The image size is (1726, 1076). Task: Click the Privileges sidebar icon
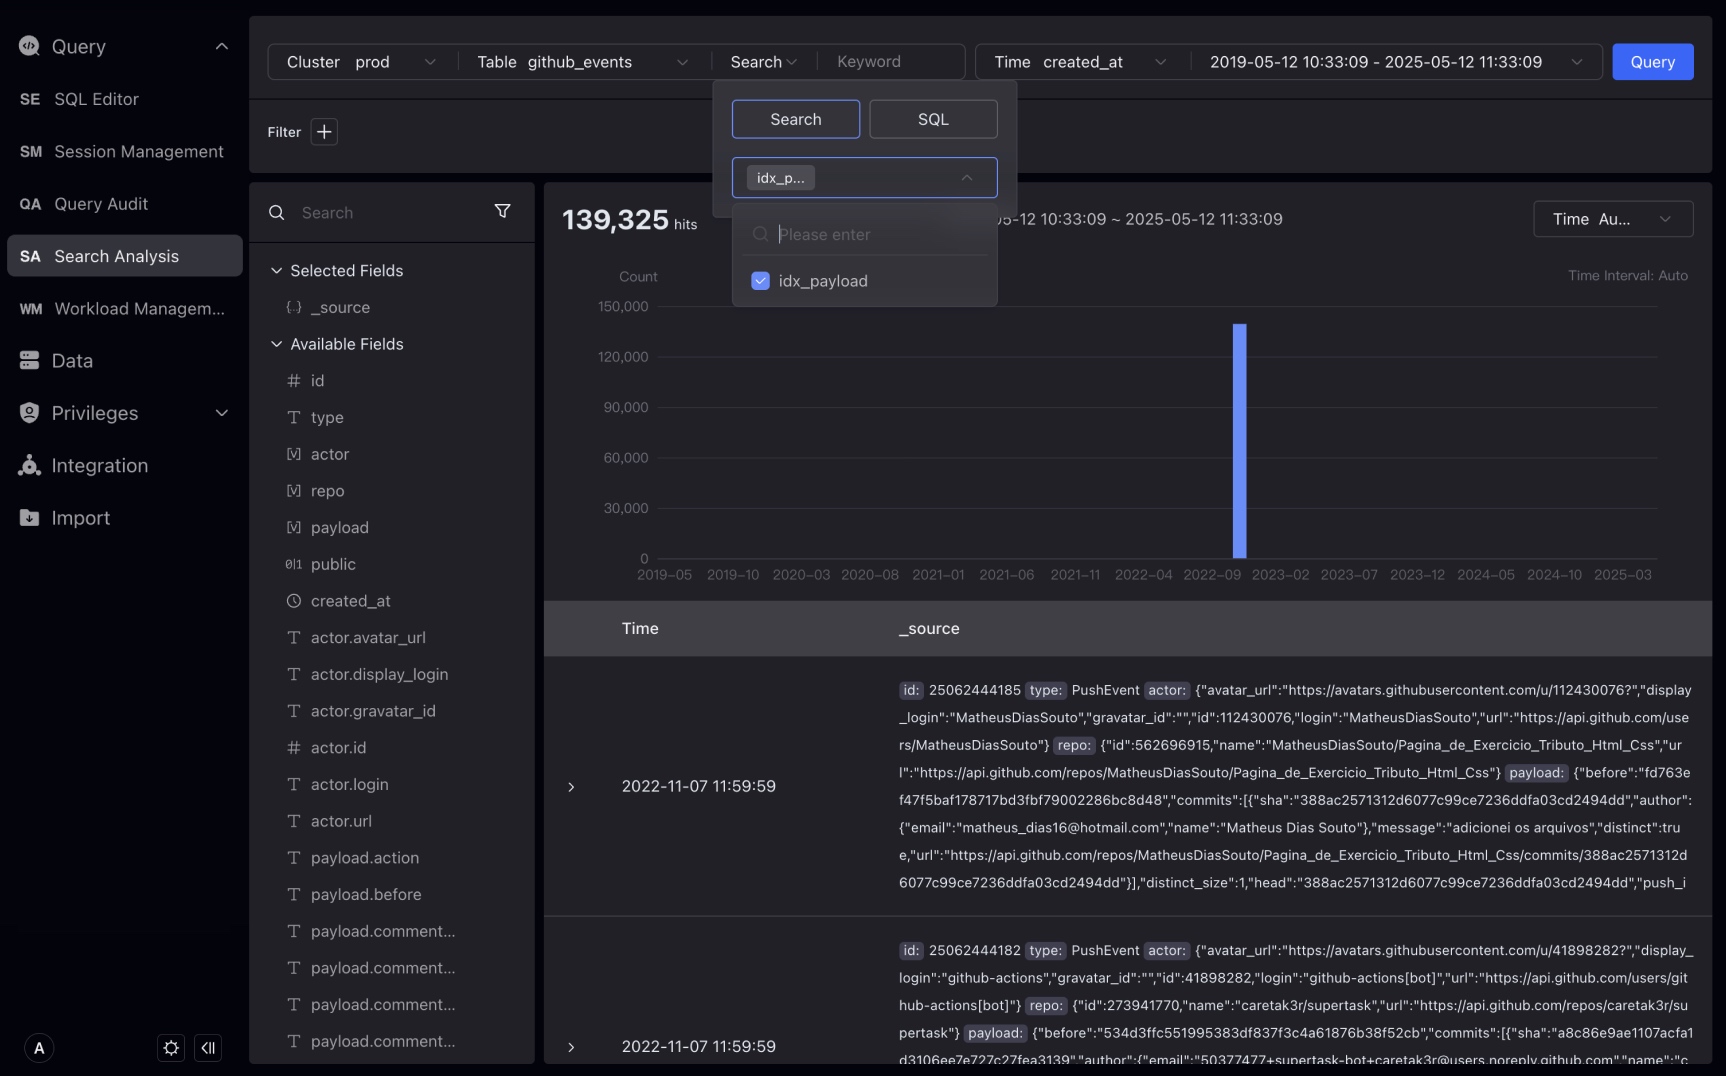[x=30, y=413]
